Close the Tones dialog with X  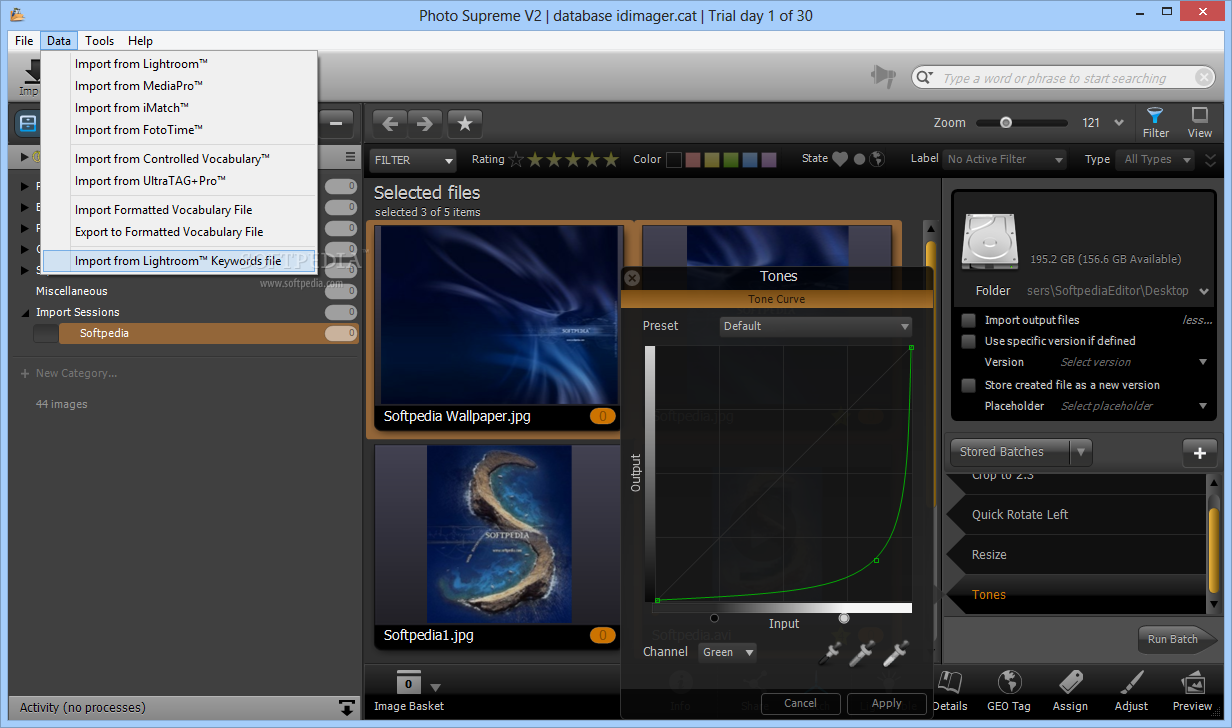click(x=632, y=277)
